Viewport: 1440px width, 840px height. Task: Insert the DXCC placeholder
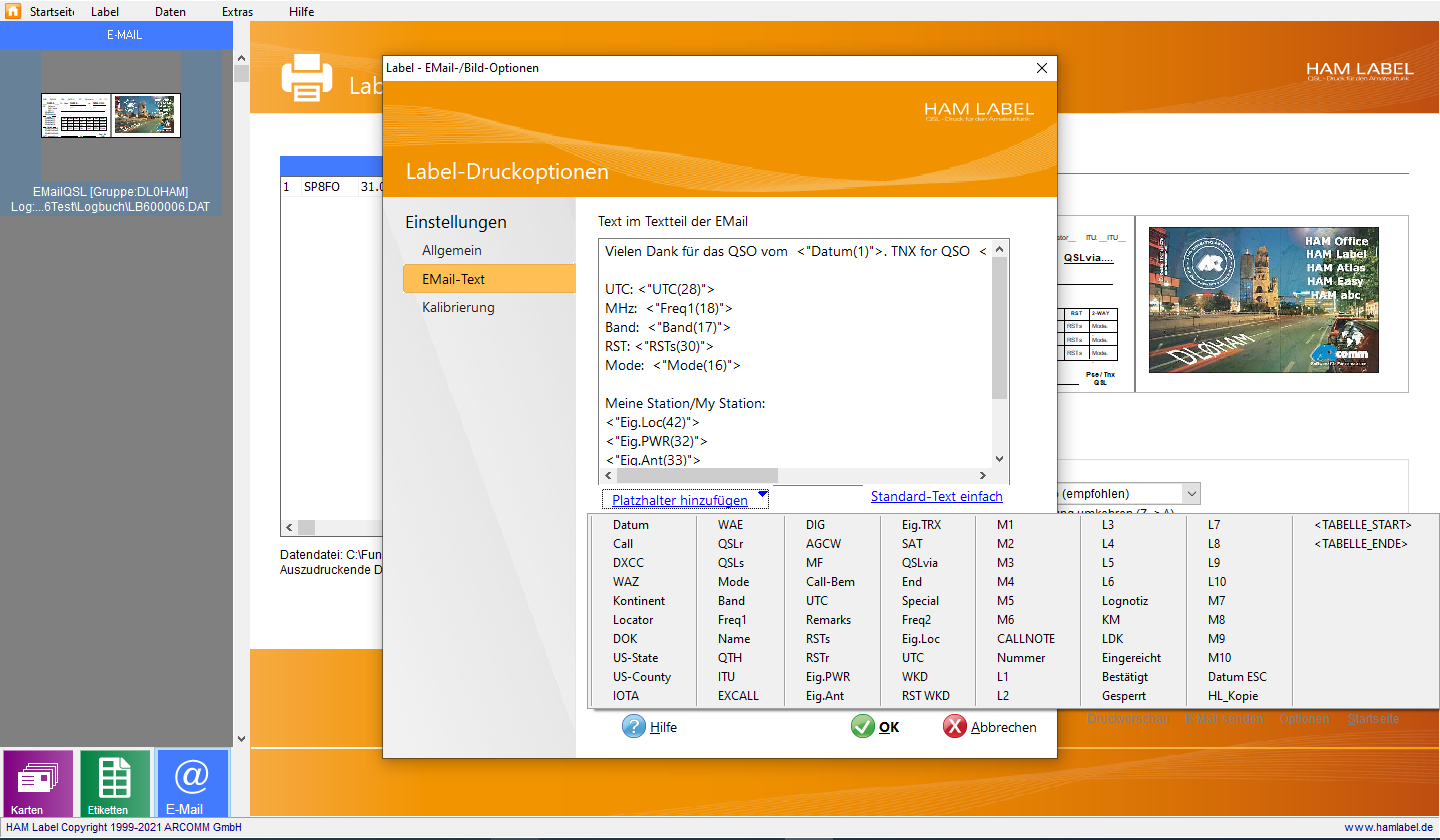point(628,563)
